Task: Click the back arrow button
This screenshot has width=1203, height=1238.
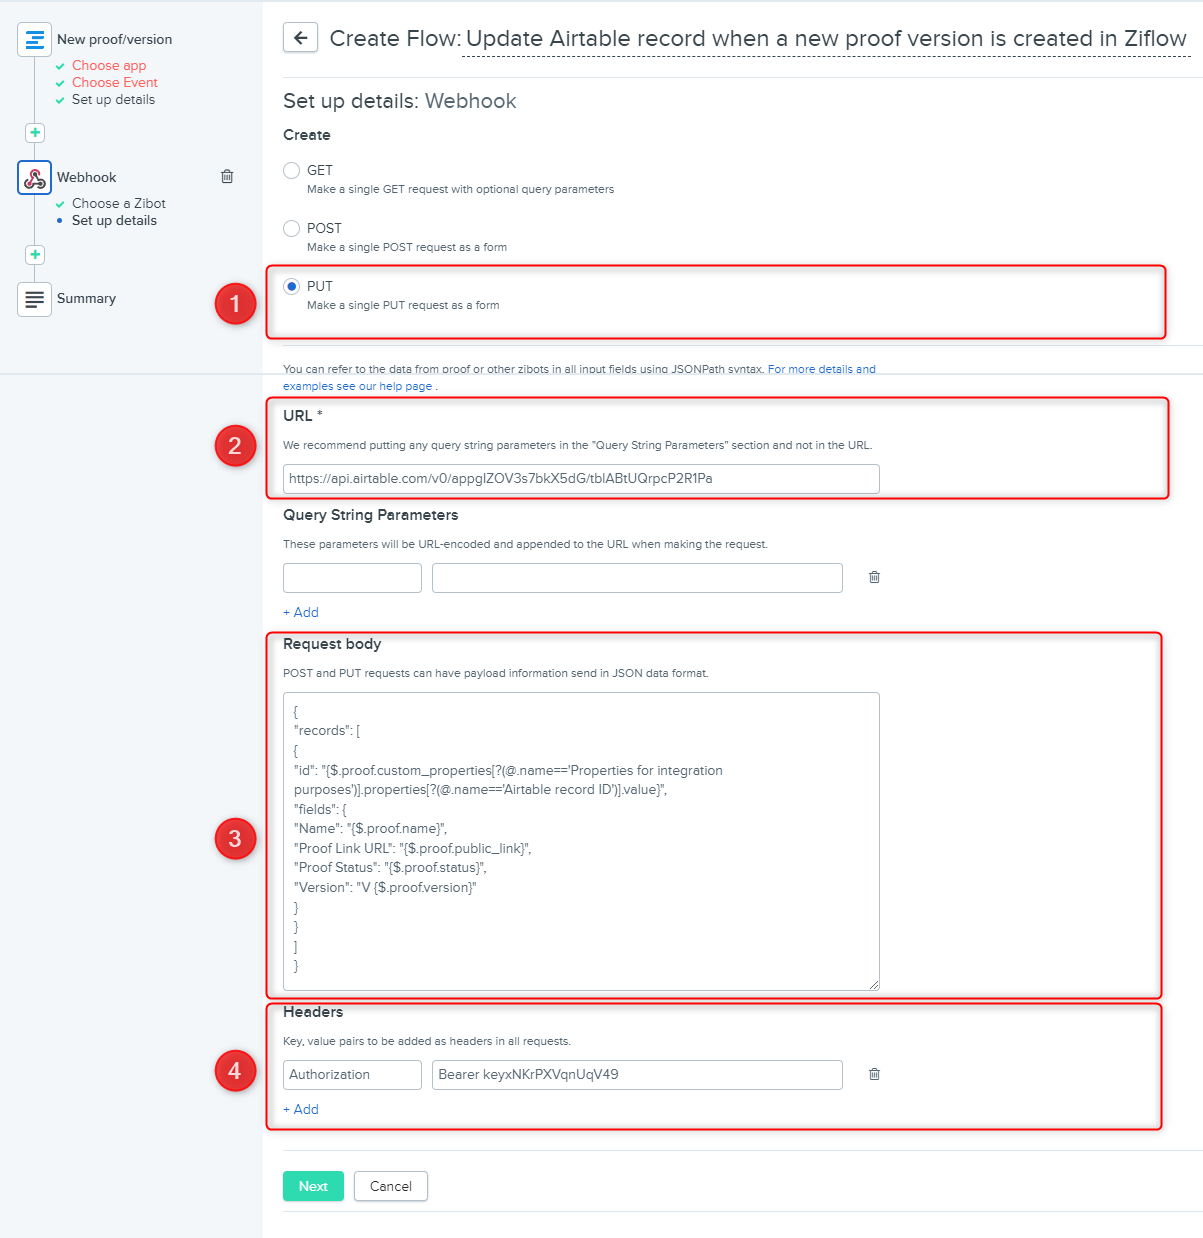Action: pyautogui.click(x=300, y=37)
